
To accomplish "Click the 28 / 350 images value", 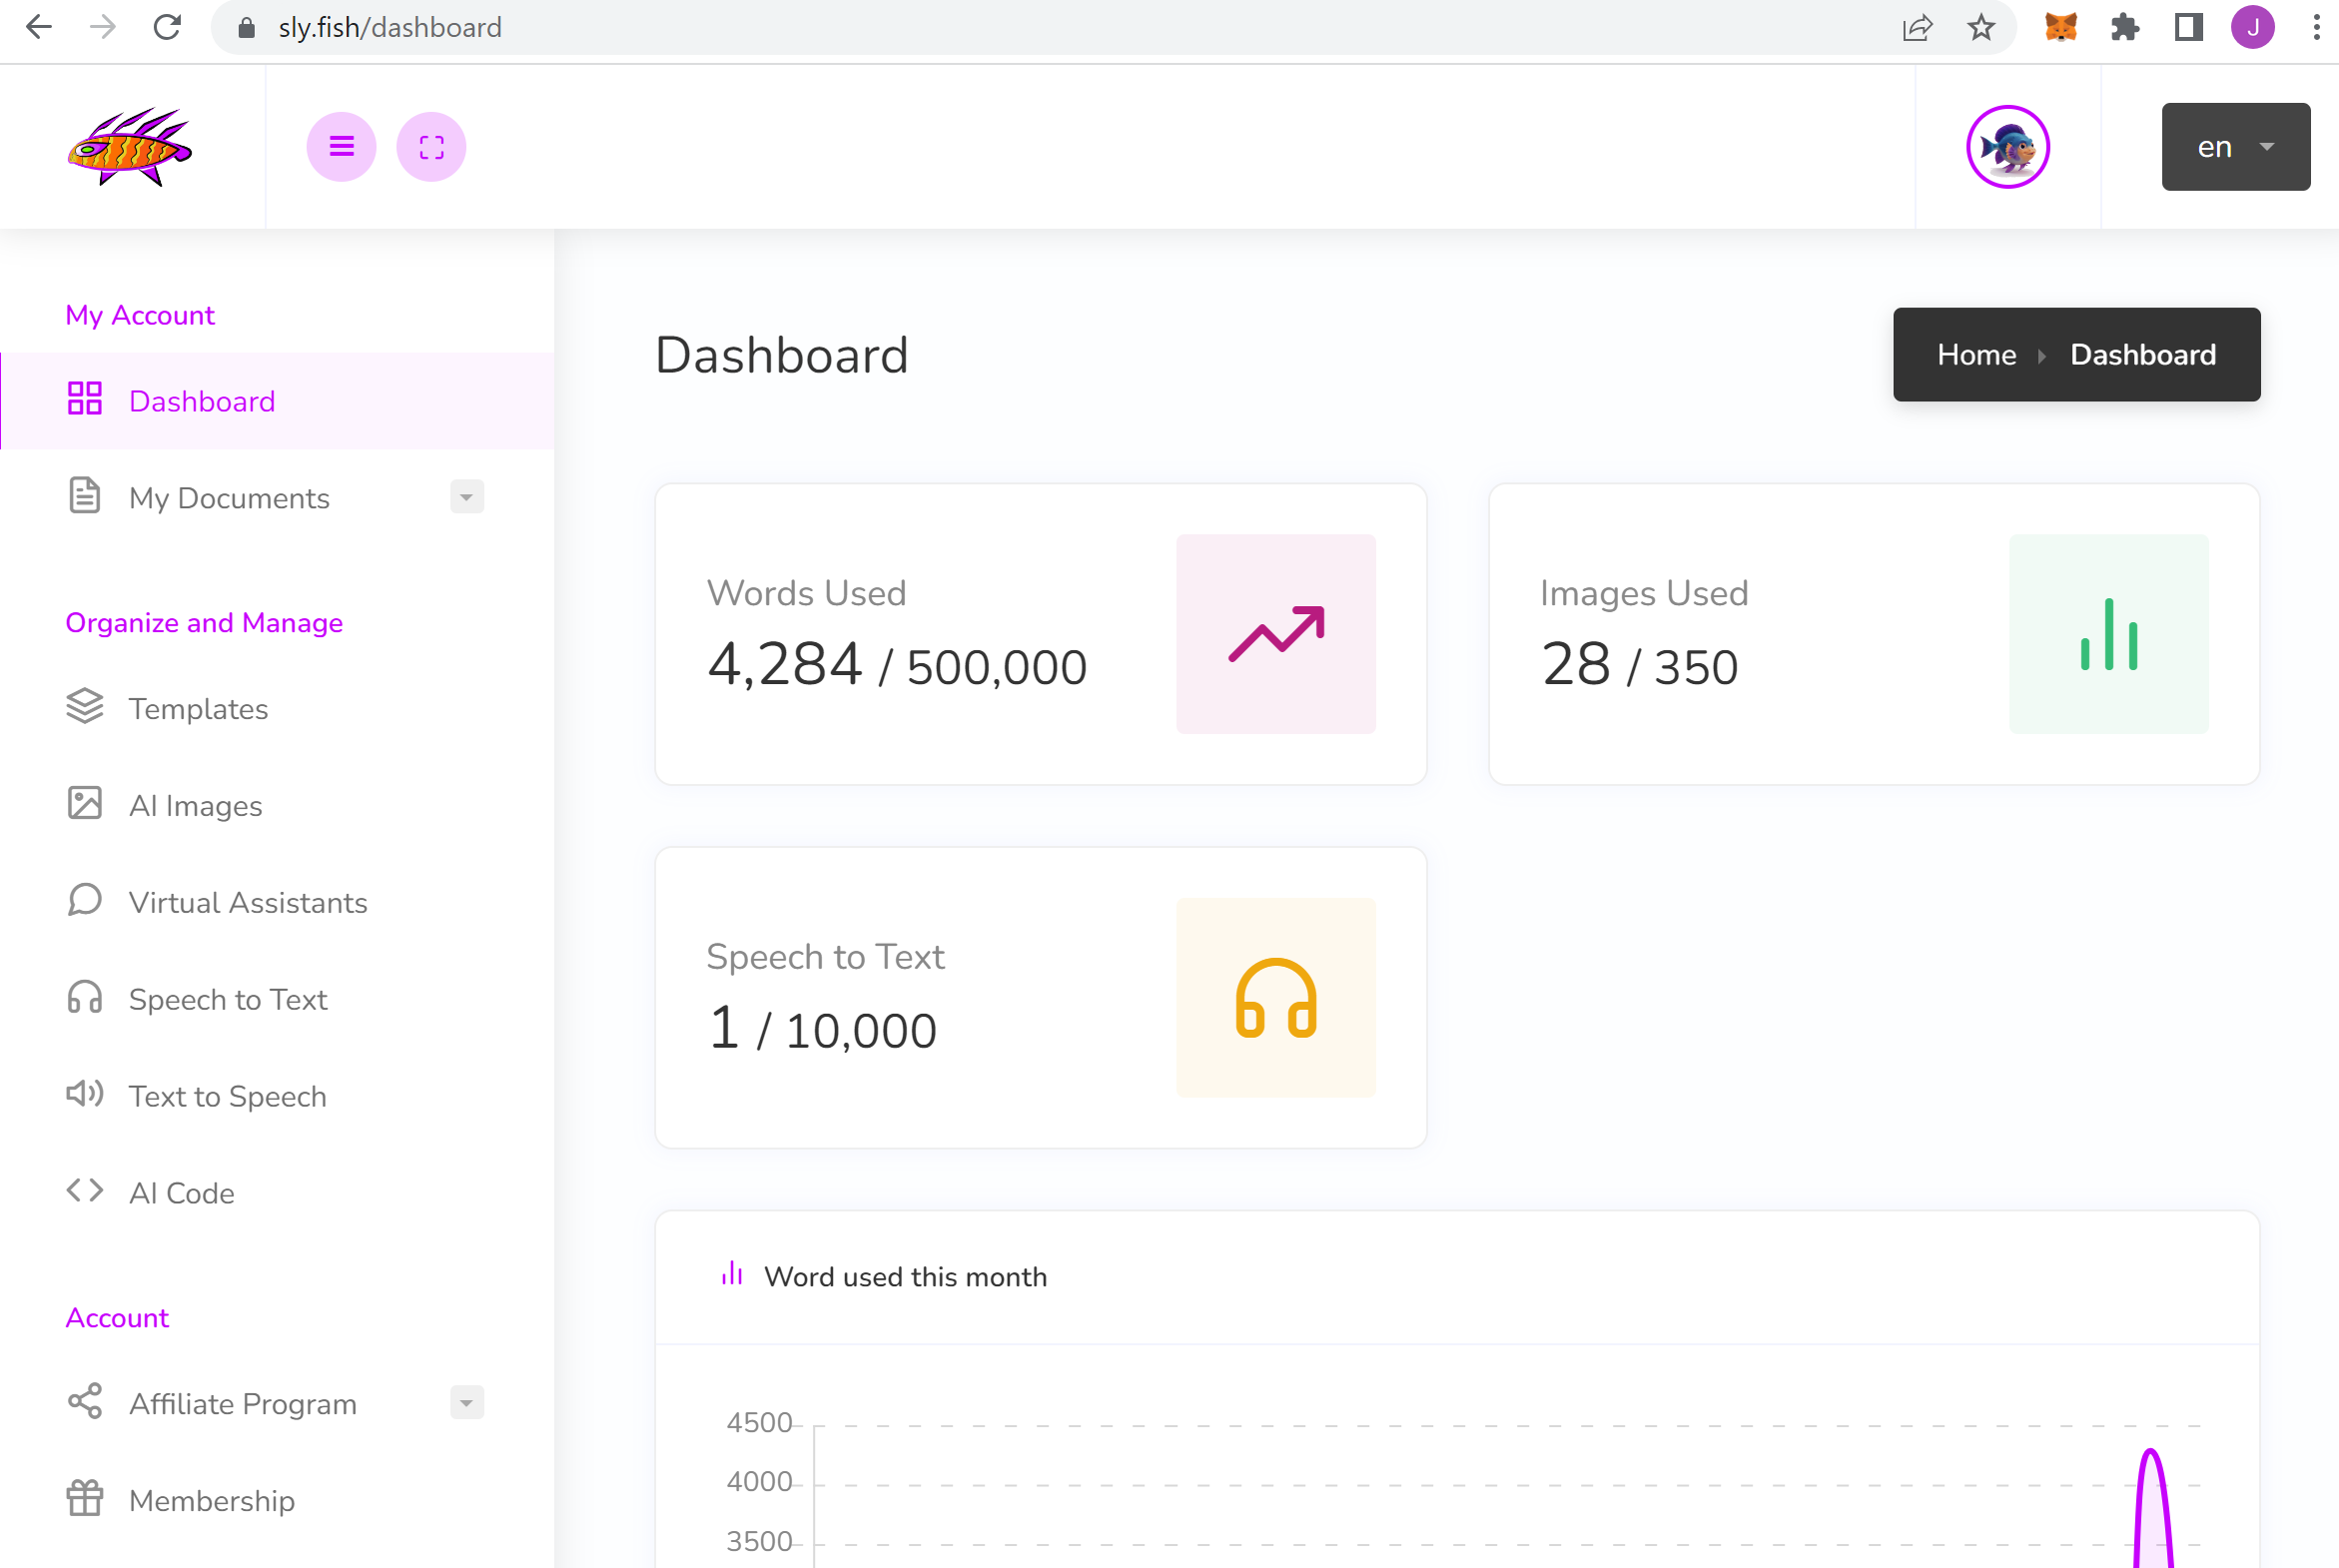I will click(x=1640, y=665).
